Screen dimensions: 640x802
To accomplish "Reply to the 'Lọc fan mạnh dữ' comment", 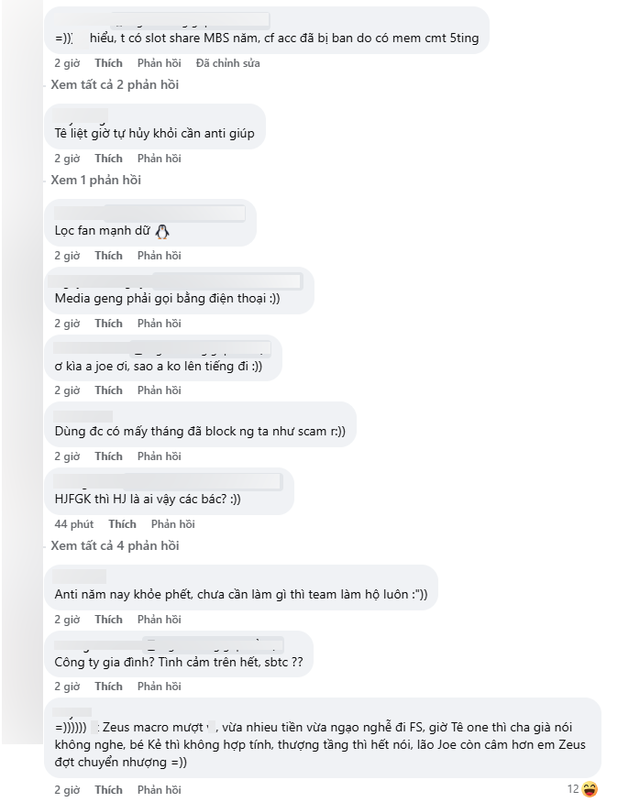I will coord(159,255).
